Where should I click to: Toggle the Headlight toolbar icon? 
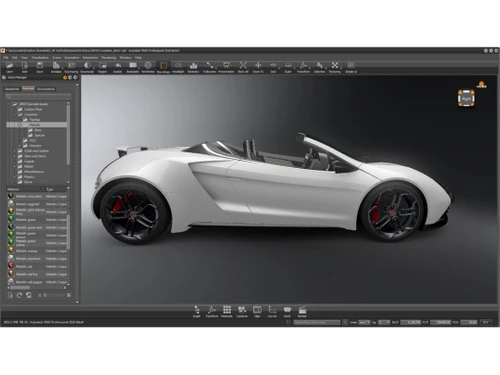pyautogui.click(x=178, y=65)
